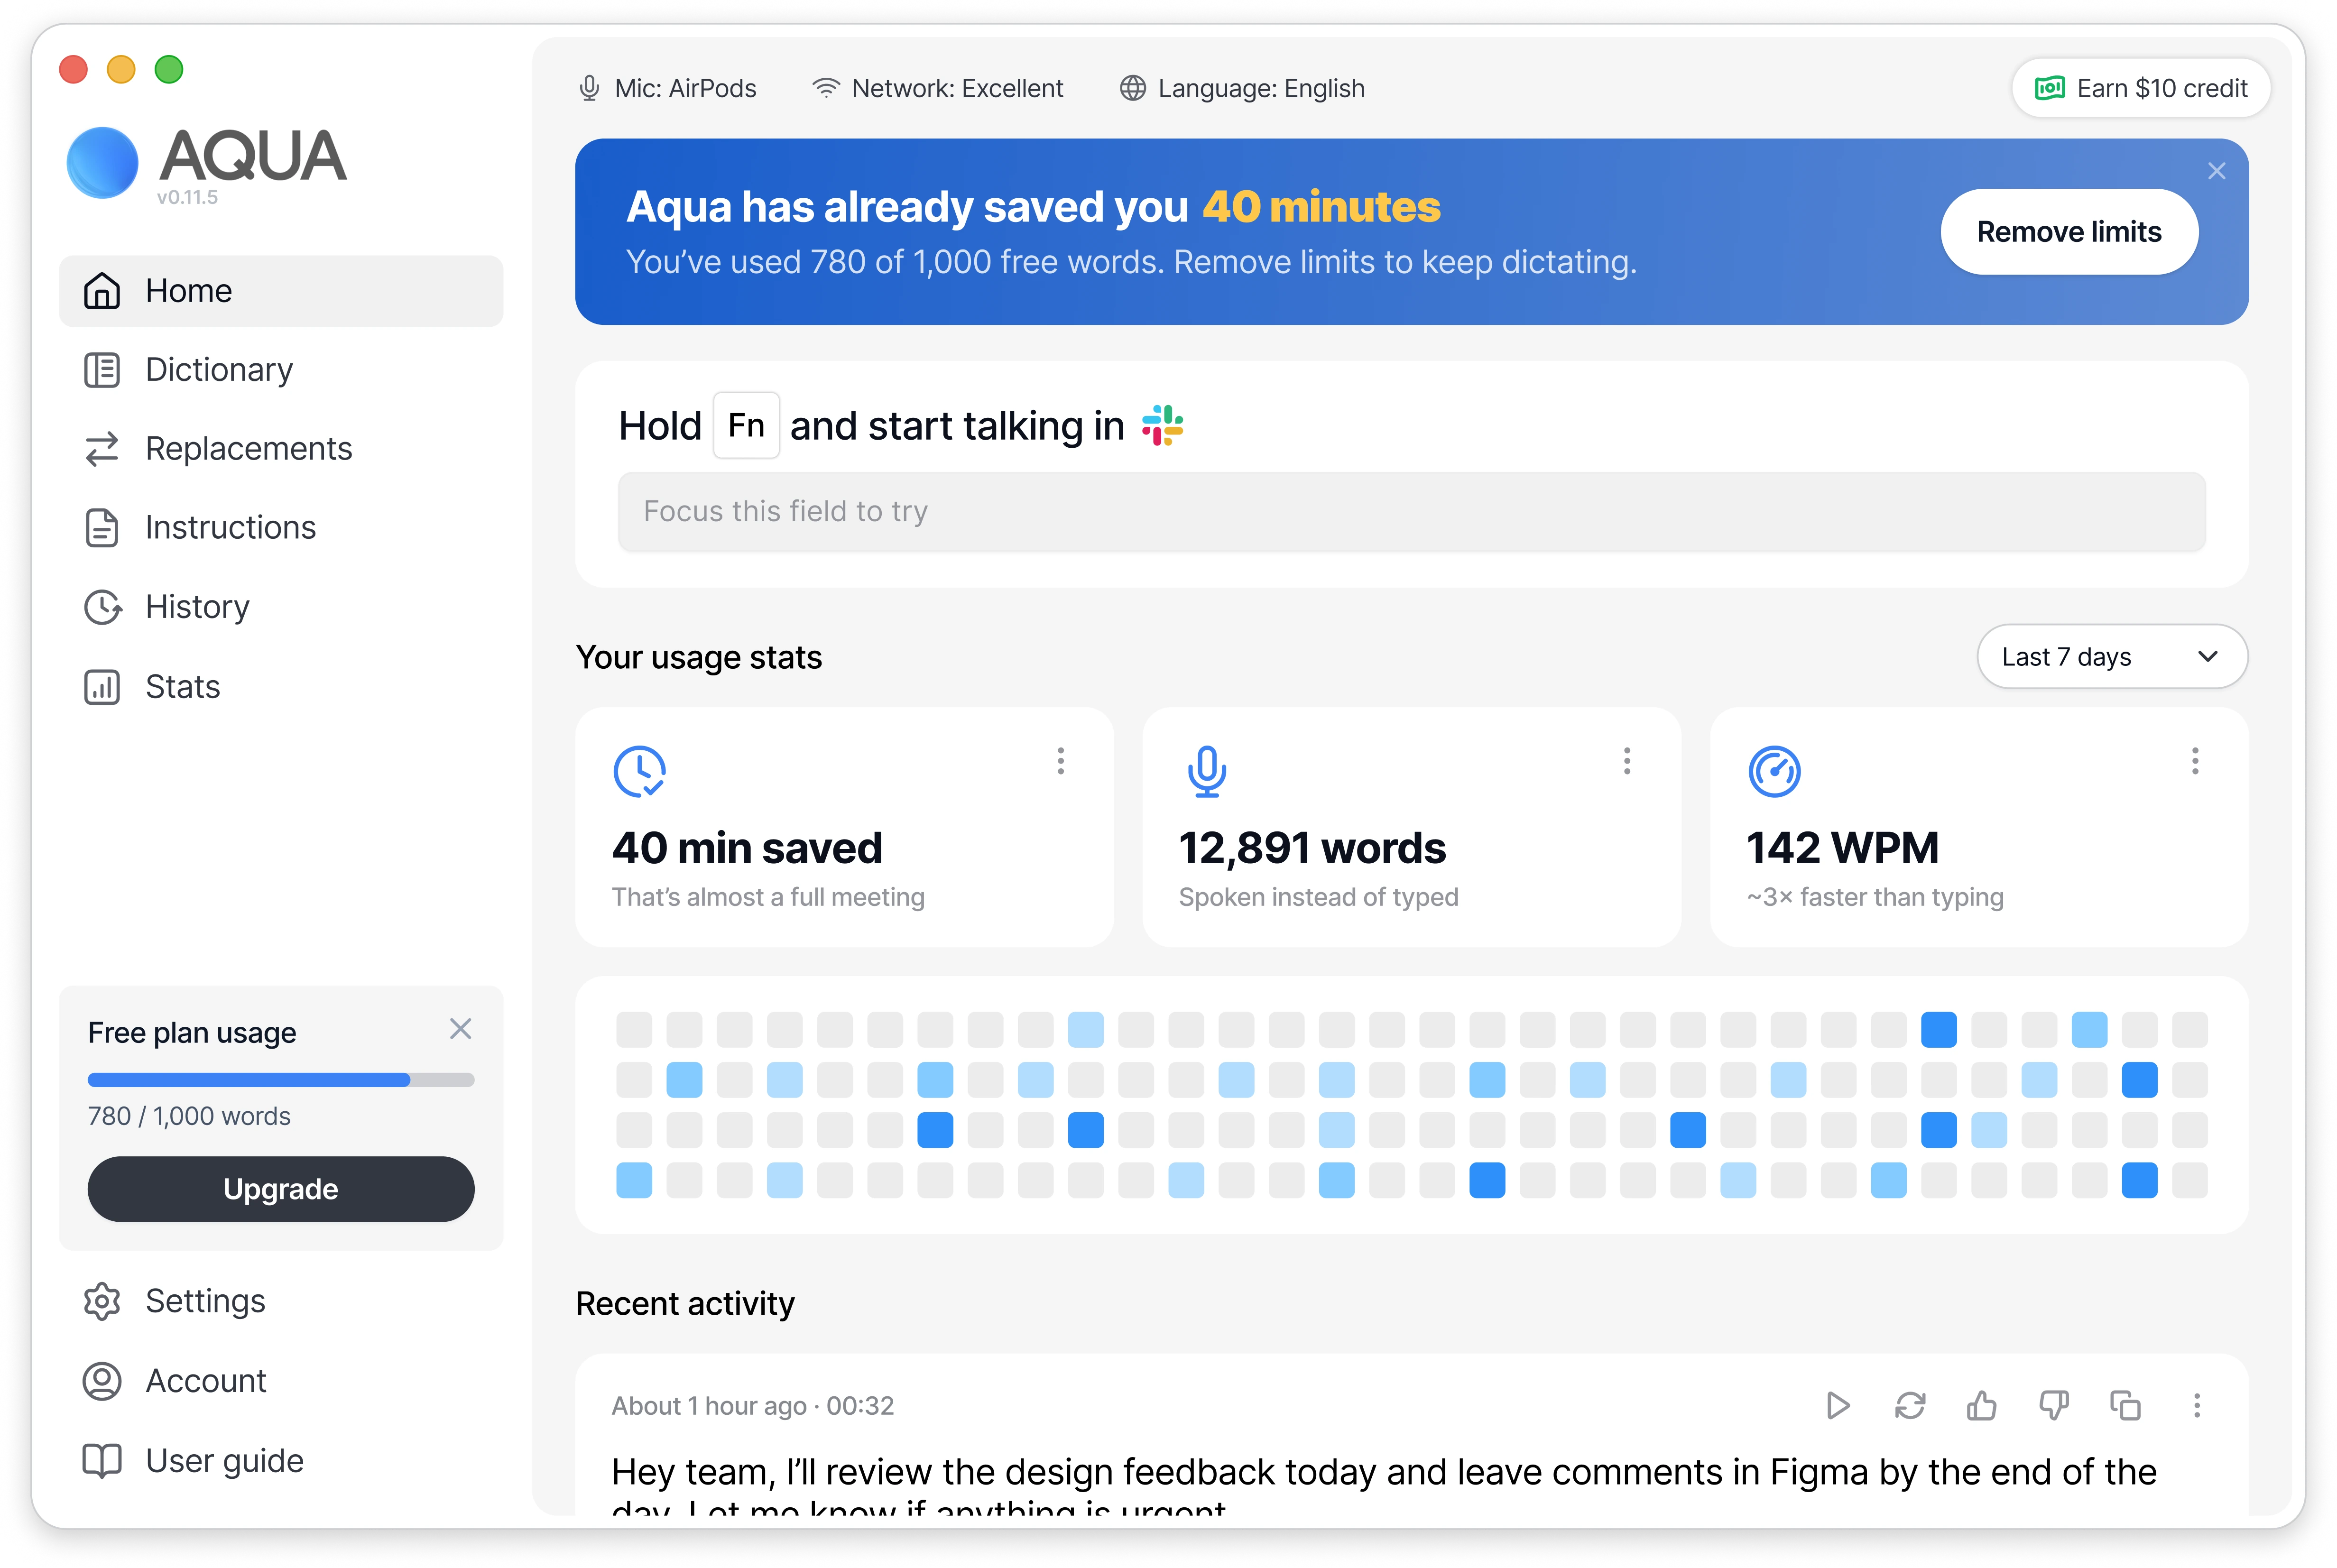Image resolution: width=2337 pixels, height=1568 pixels.
Task: Dismiss the Free plan usage card
Action: click(x=460, y=1029)
